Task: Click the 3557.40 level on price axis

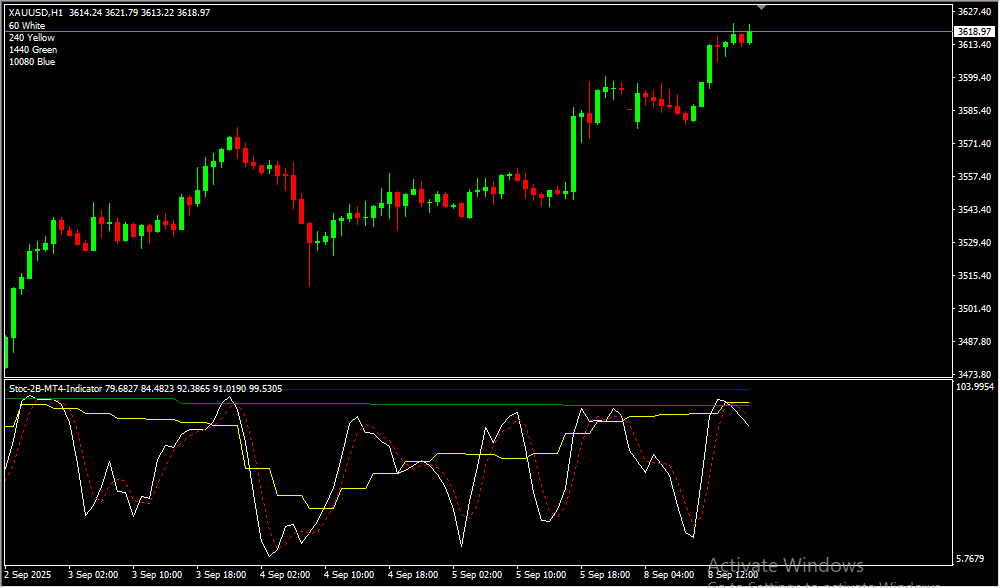Action: [973, 177]
